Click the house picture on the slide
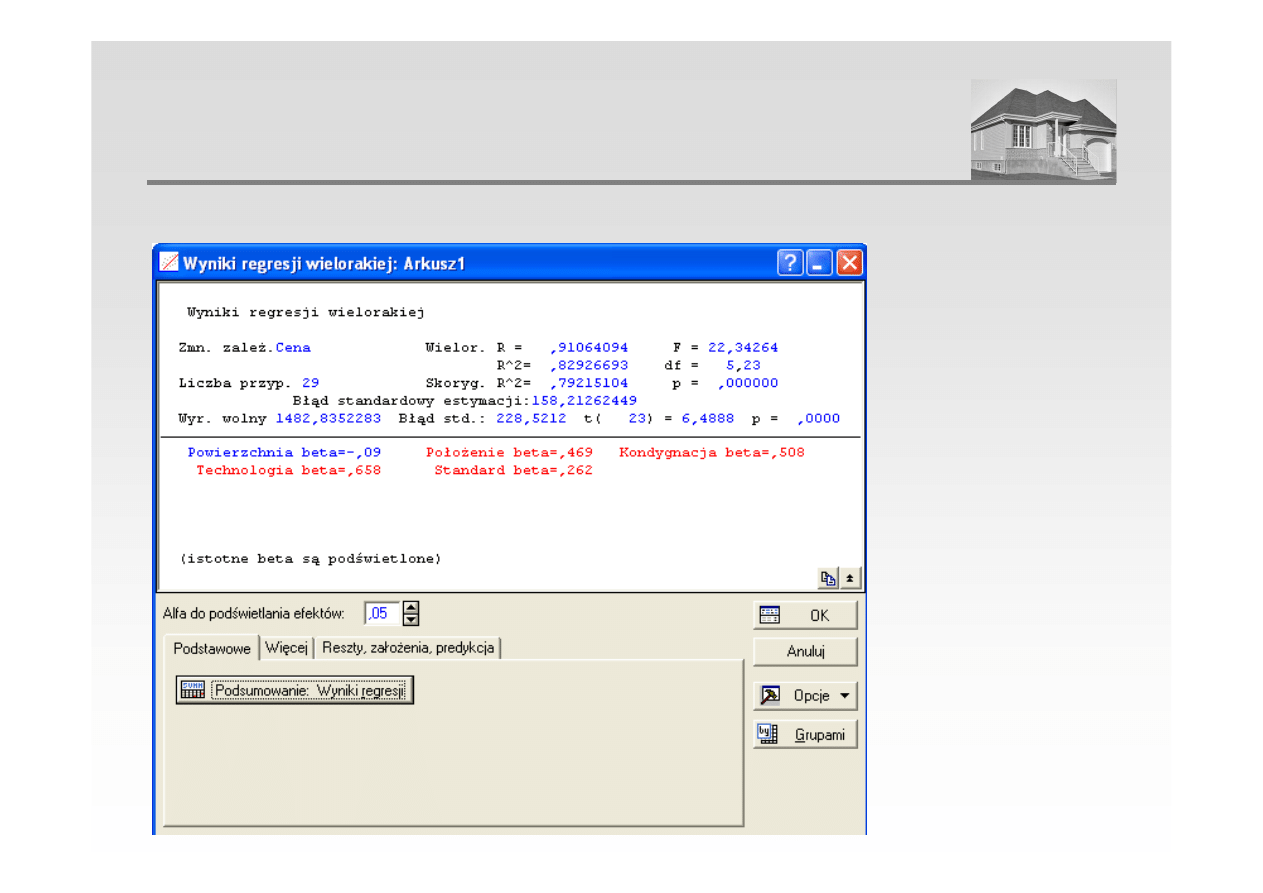The width and height of the screenshot is (1263, 893). (1043, 130)
